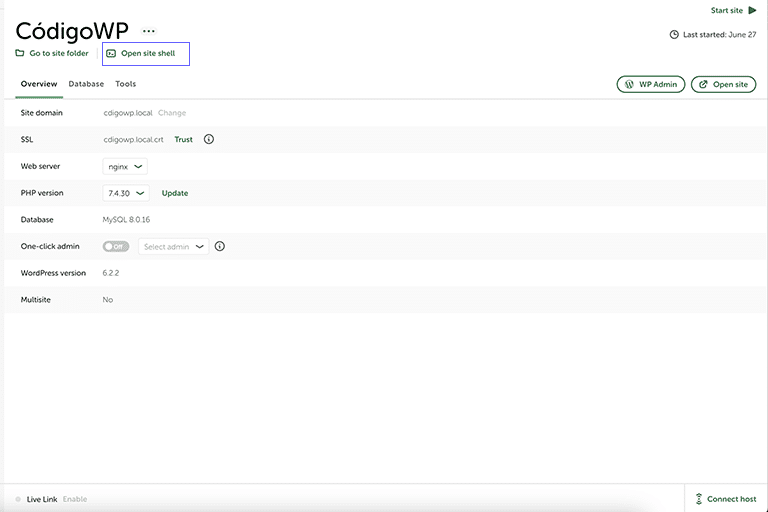Show One-click admin info icon

click(220, 246)
